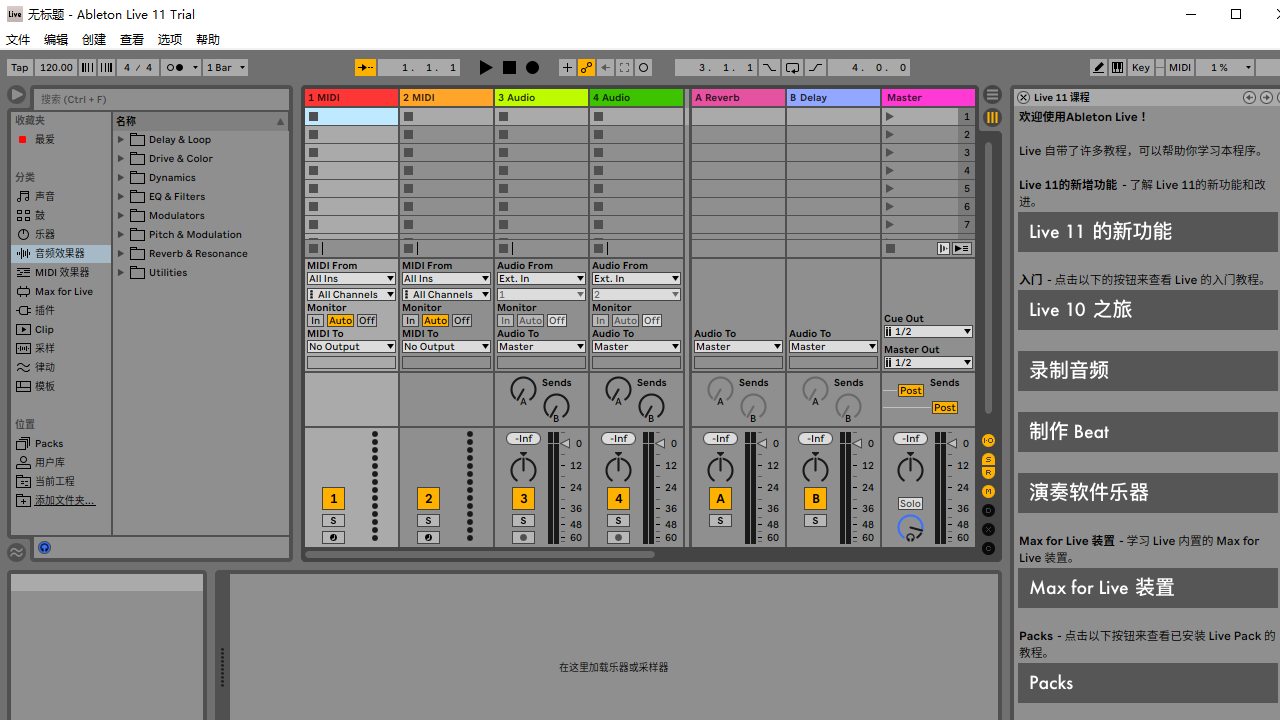
Task: Click the browser search field
Action: [x=160, y=100]
